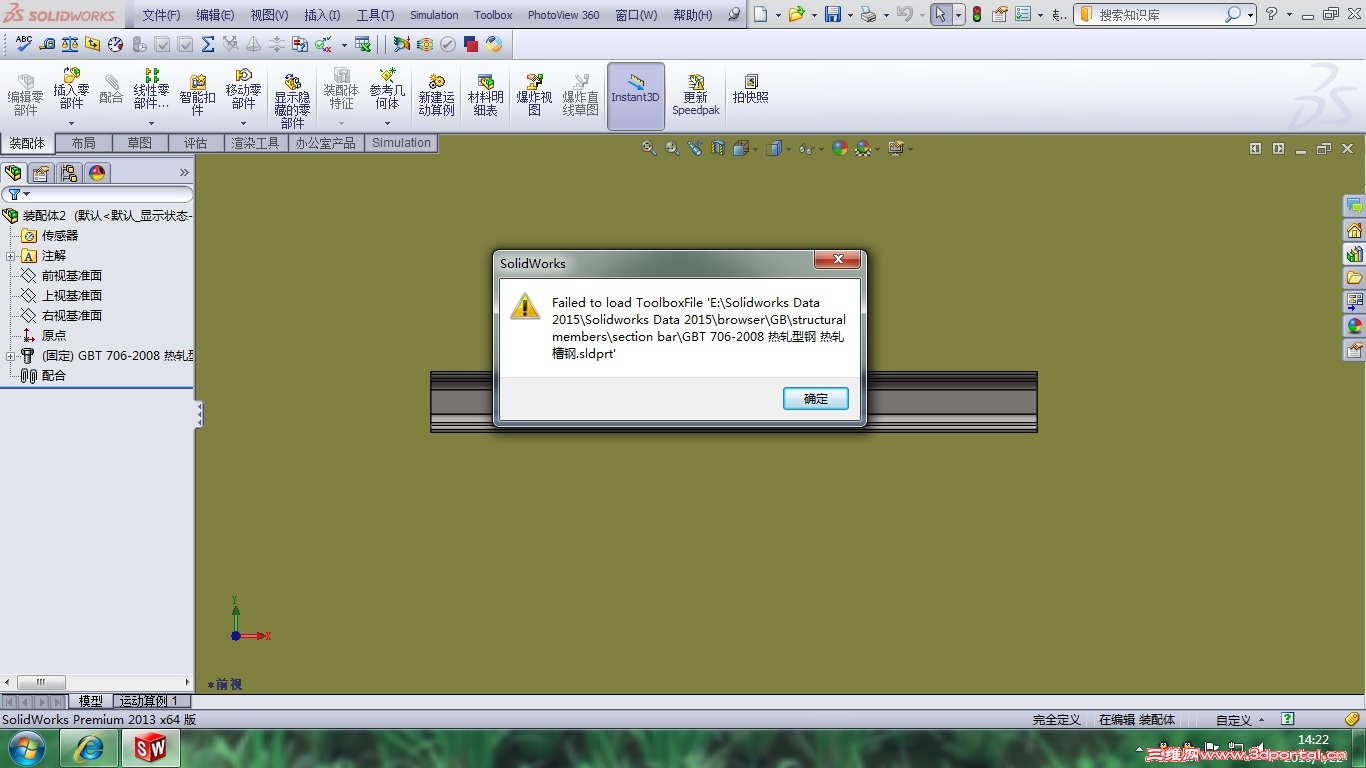This screenshot has width=1366, height=768.
Task: Click the 拍快照 tool
Action: pos(750,90)
